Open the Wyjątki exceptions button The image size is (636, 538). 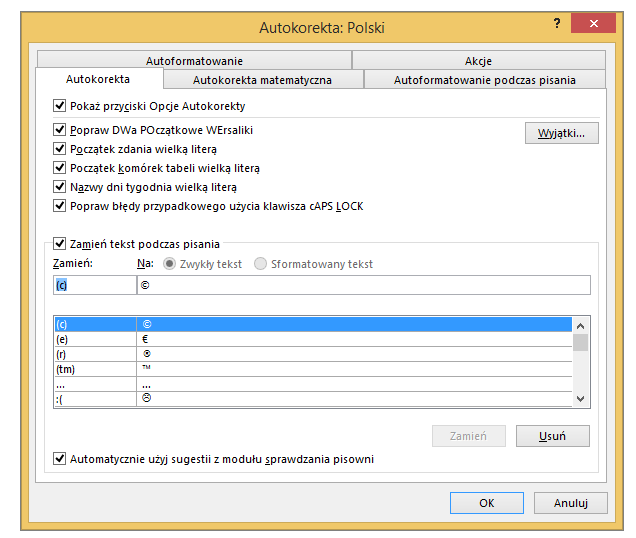(561, 133)
